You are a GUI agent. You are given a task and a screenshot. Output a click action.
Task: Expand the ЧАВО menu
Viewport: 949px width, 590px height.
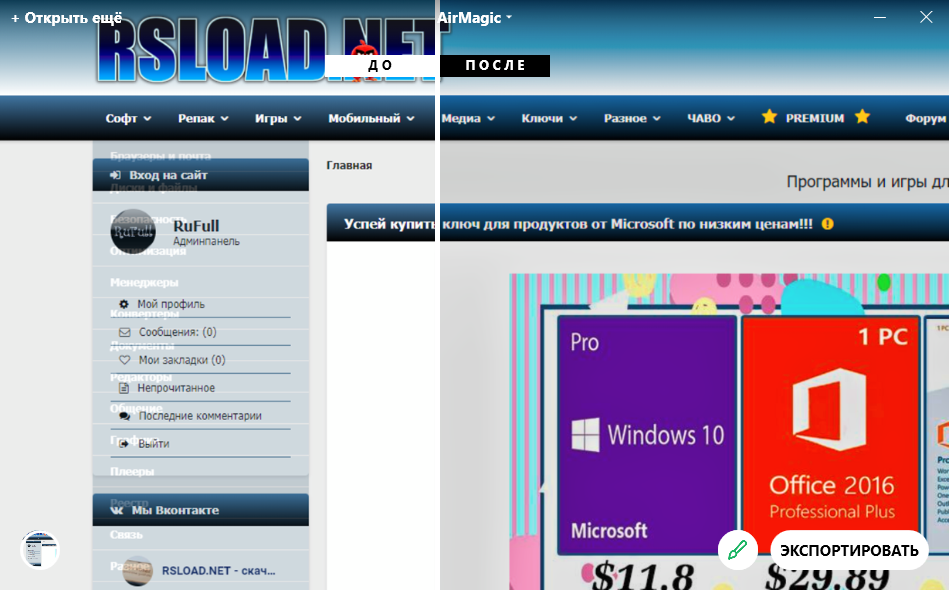(x=711, y=119)
